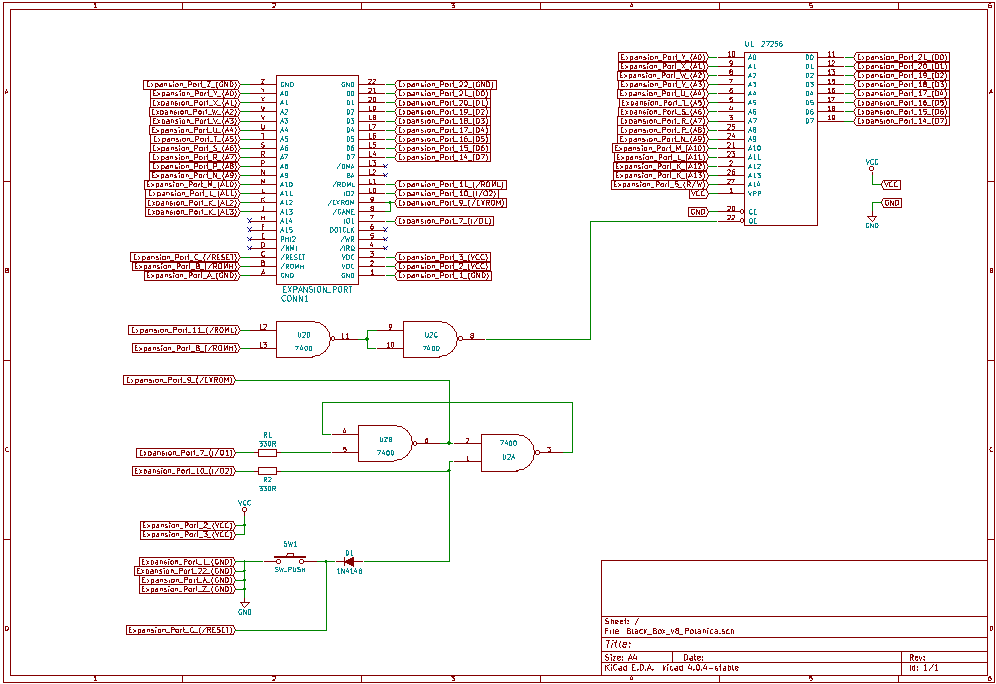Select the VCC power symbol right of U1

pyautogui.click(x=872, y=165)
